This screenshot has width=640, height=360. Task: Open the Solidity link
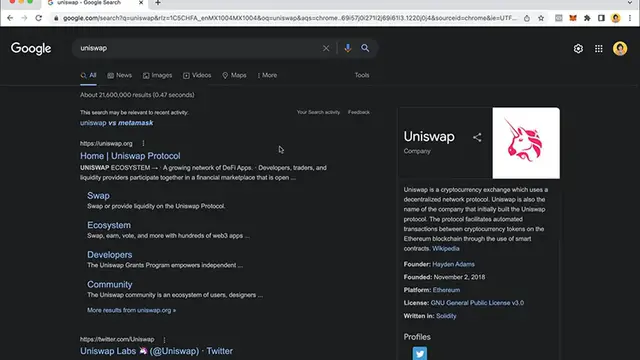coord(446,316)
